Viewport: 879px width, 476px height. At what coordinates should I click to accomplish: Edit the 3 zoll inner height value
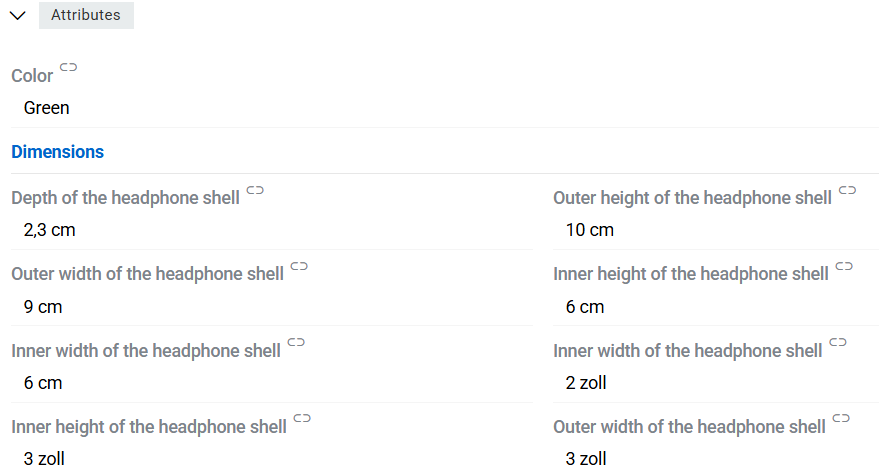pyautogui.click(x=44, y=459)
